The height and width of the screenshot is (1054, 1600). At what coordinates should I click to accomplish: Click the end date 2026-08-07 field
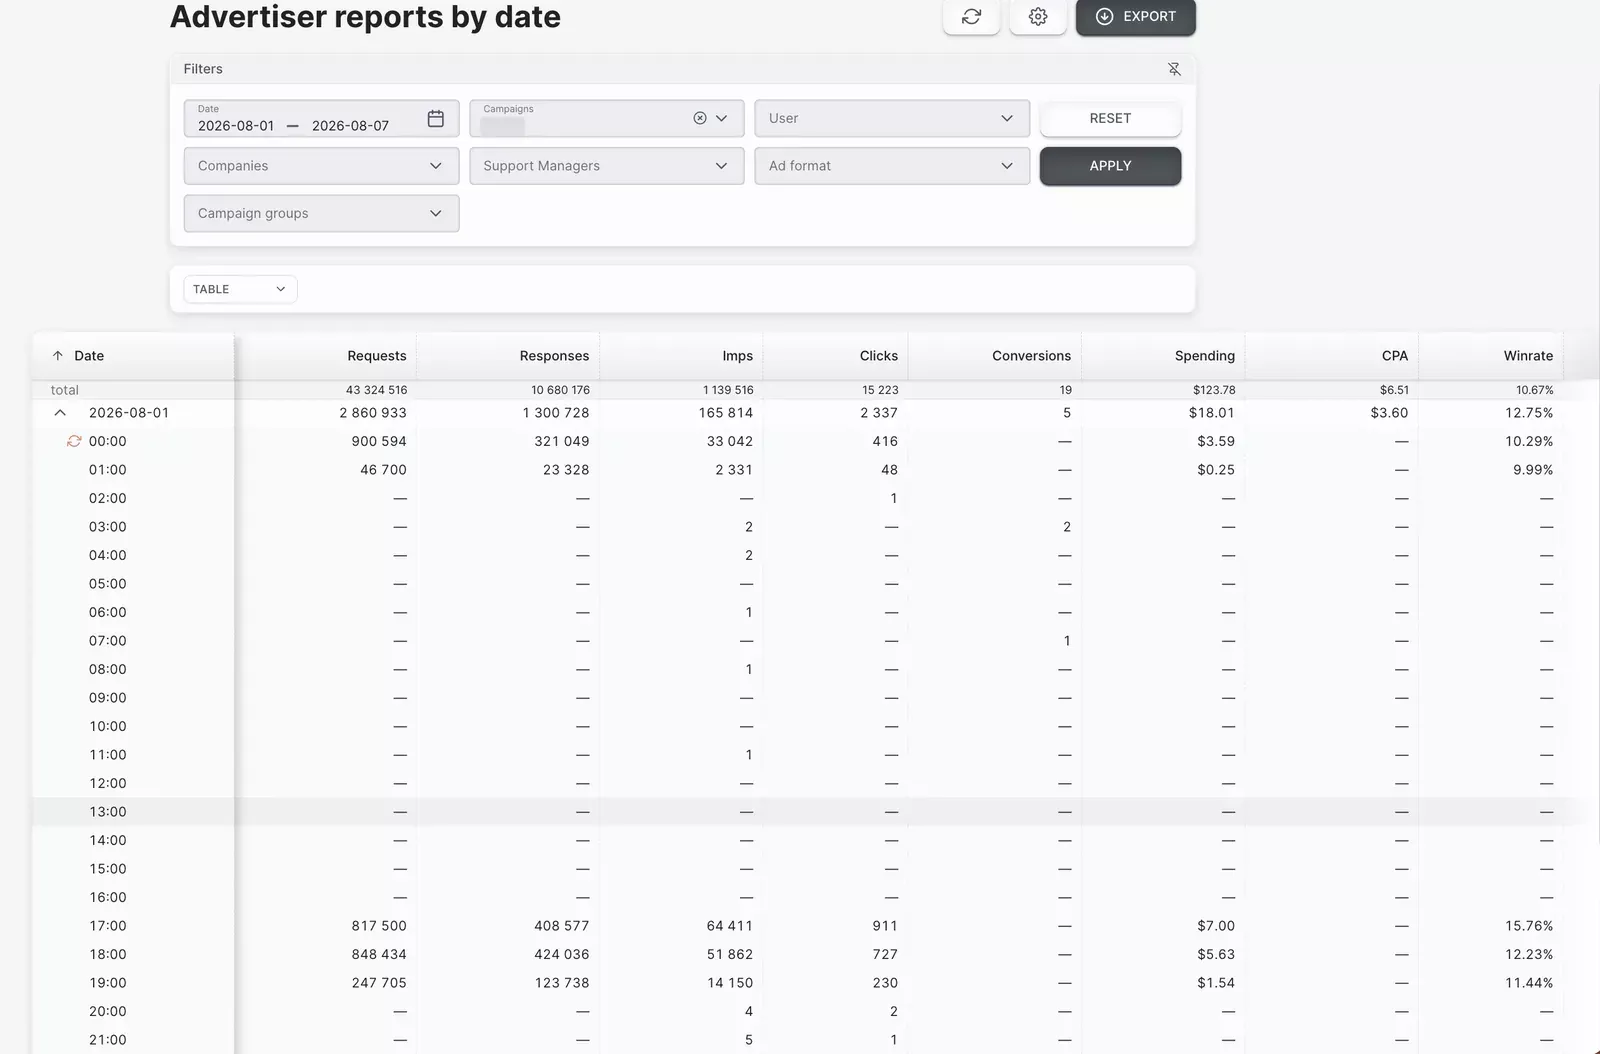(x=350, y=126)
